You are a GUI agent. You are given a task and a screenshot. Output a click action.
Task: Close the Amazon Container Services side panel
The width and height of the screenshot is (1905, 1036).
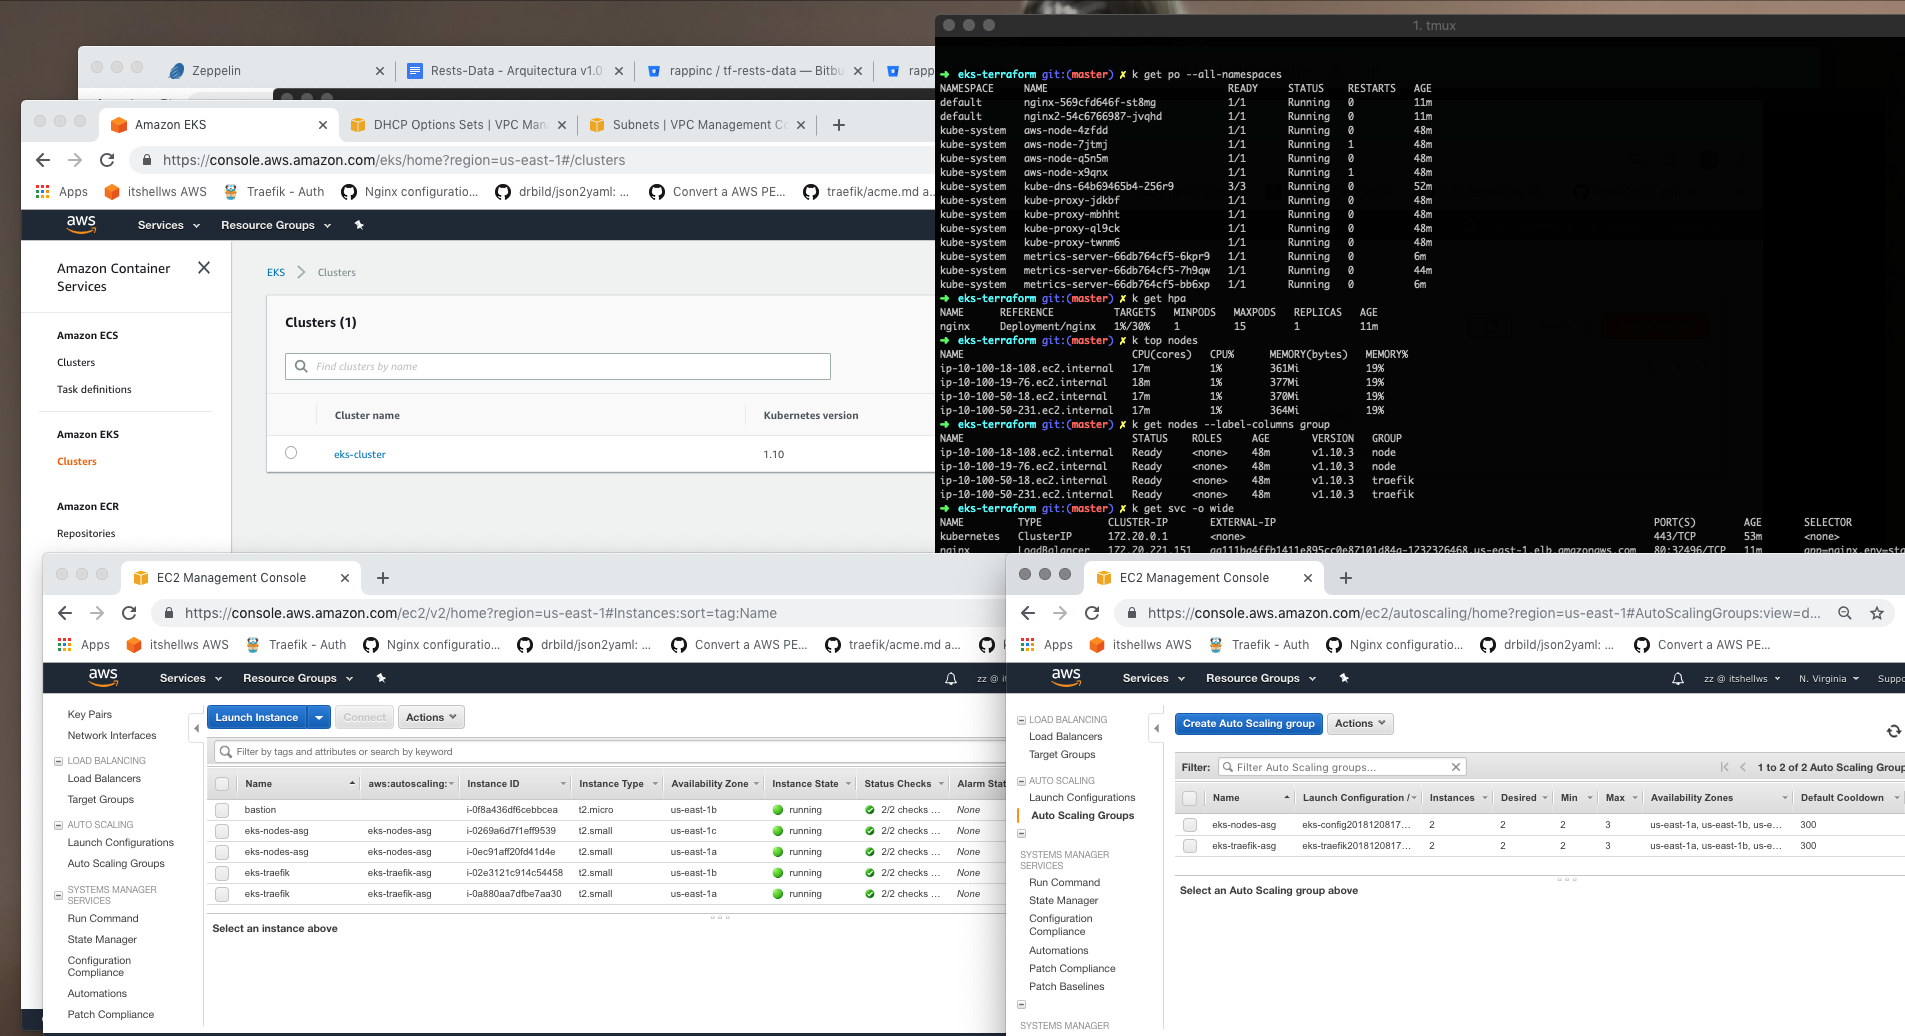[204, 268]
